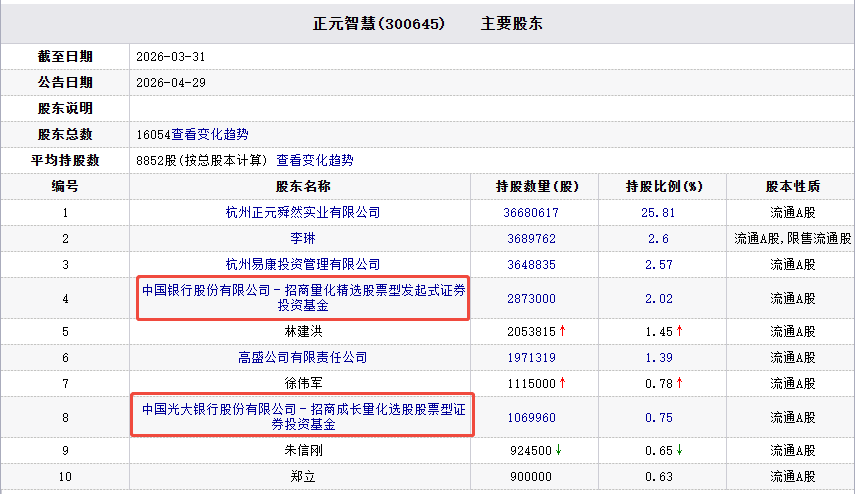Open 中国银行股份有限公司－招商量化精选 fund link

(x=303, y=298)
